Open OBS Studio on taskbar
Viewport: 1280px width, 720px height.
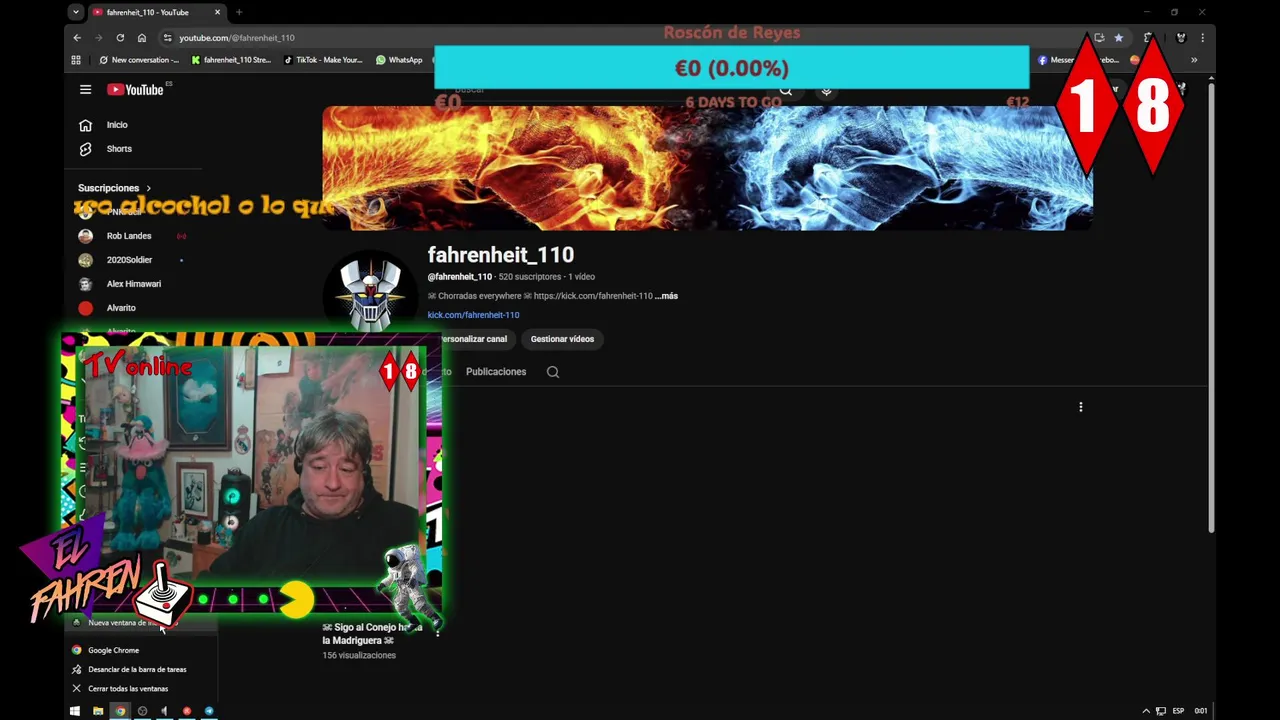tap(142, 711)
